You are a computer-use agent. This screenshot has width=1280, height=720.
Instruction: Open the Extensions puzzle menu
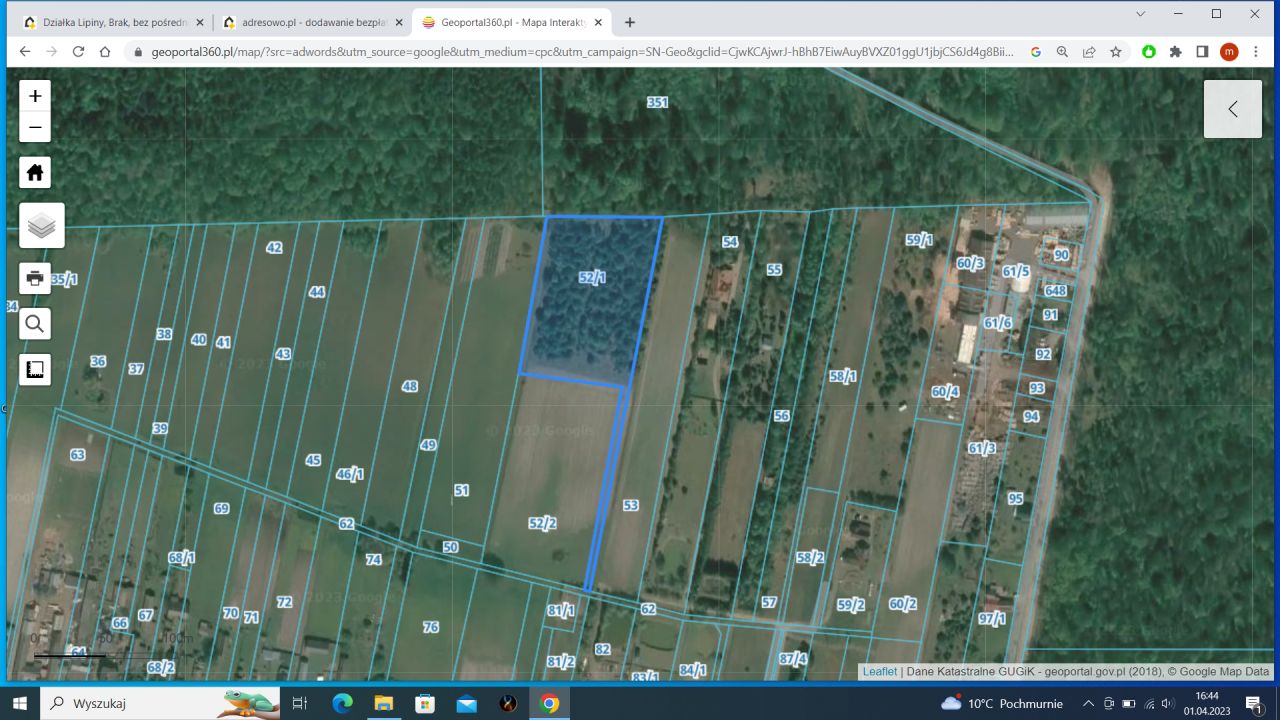click(1176, 52)
